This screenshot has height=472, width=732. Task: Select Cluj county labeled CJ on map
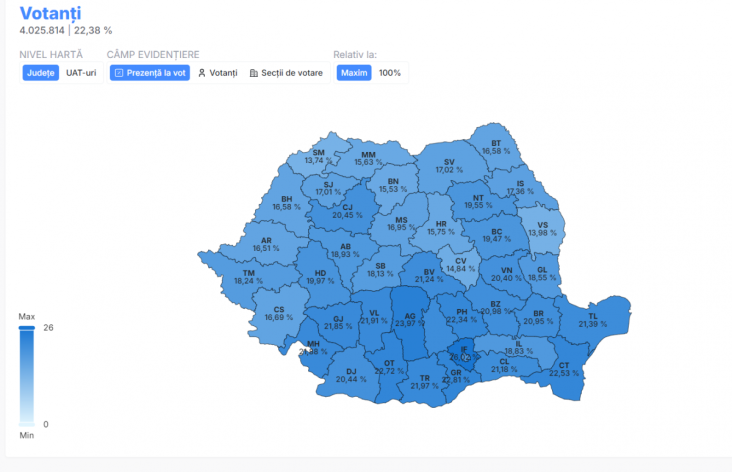tap(348, 212)
